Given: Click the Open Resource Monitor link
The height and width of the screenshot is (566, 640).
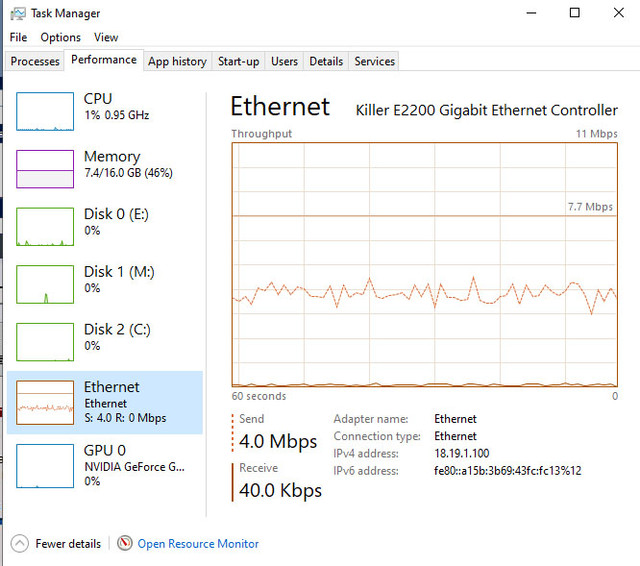Looking at the screenshot, I should pyautogui.click(x=198, y=544).
